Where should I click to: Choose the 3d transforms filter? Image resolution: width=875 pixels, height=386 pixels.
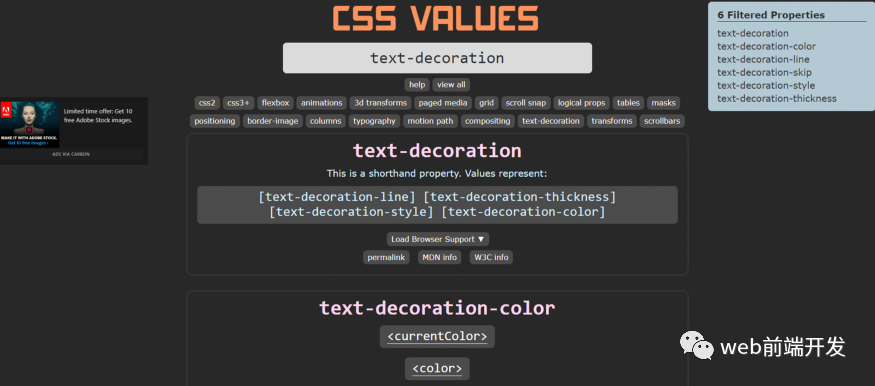[381, 103]
